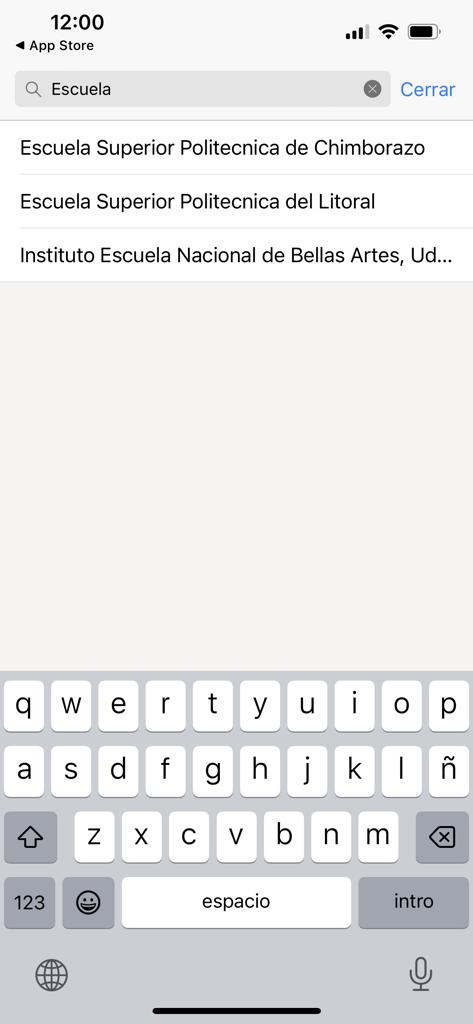Tap the q letter key
This screenshot has height=1024, width=473.
coord(24,706)
